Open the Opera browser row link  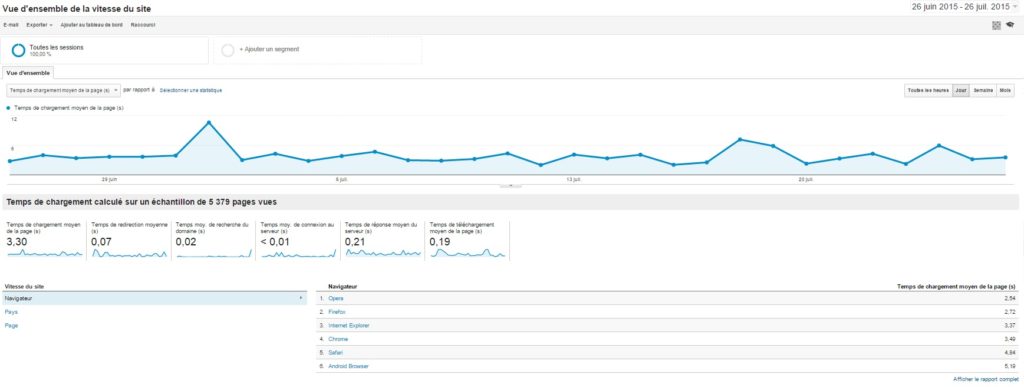(x=336, y=298)
